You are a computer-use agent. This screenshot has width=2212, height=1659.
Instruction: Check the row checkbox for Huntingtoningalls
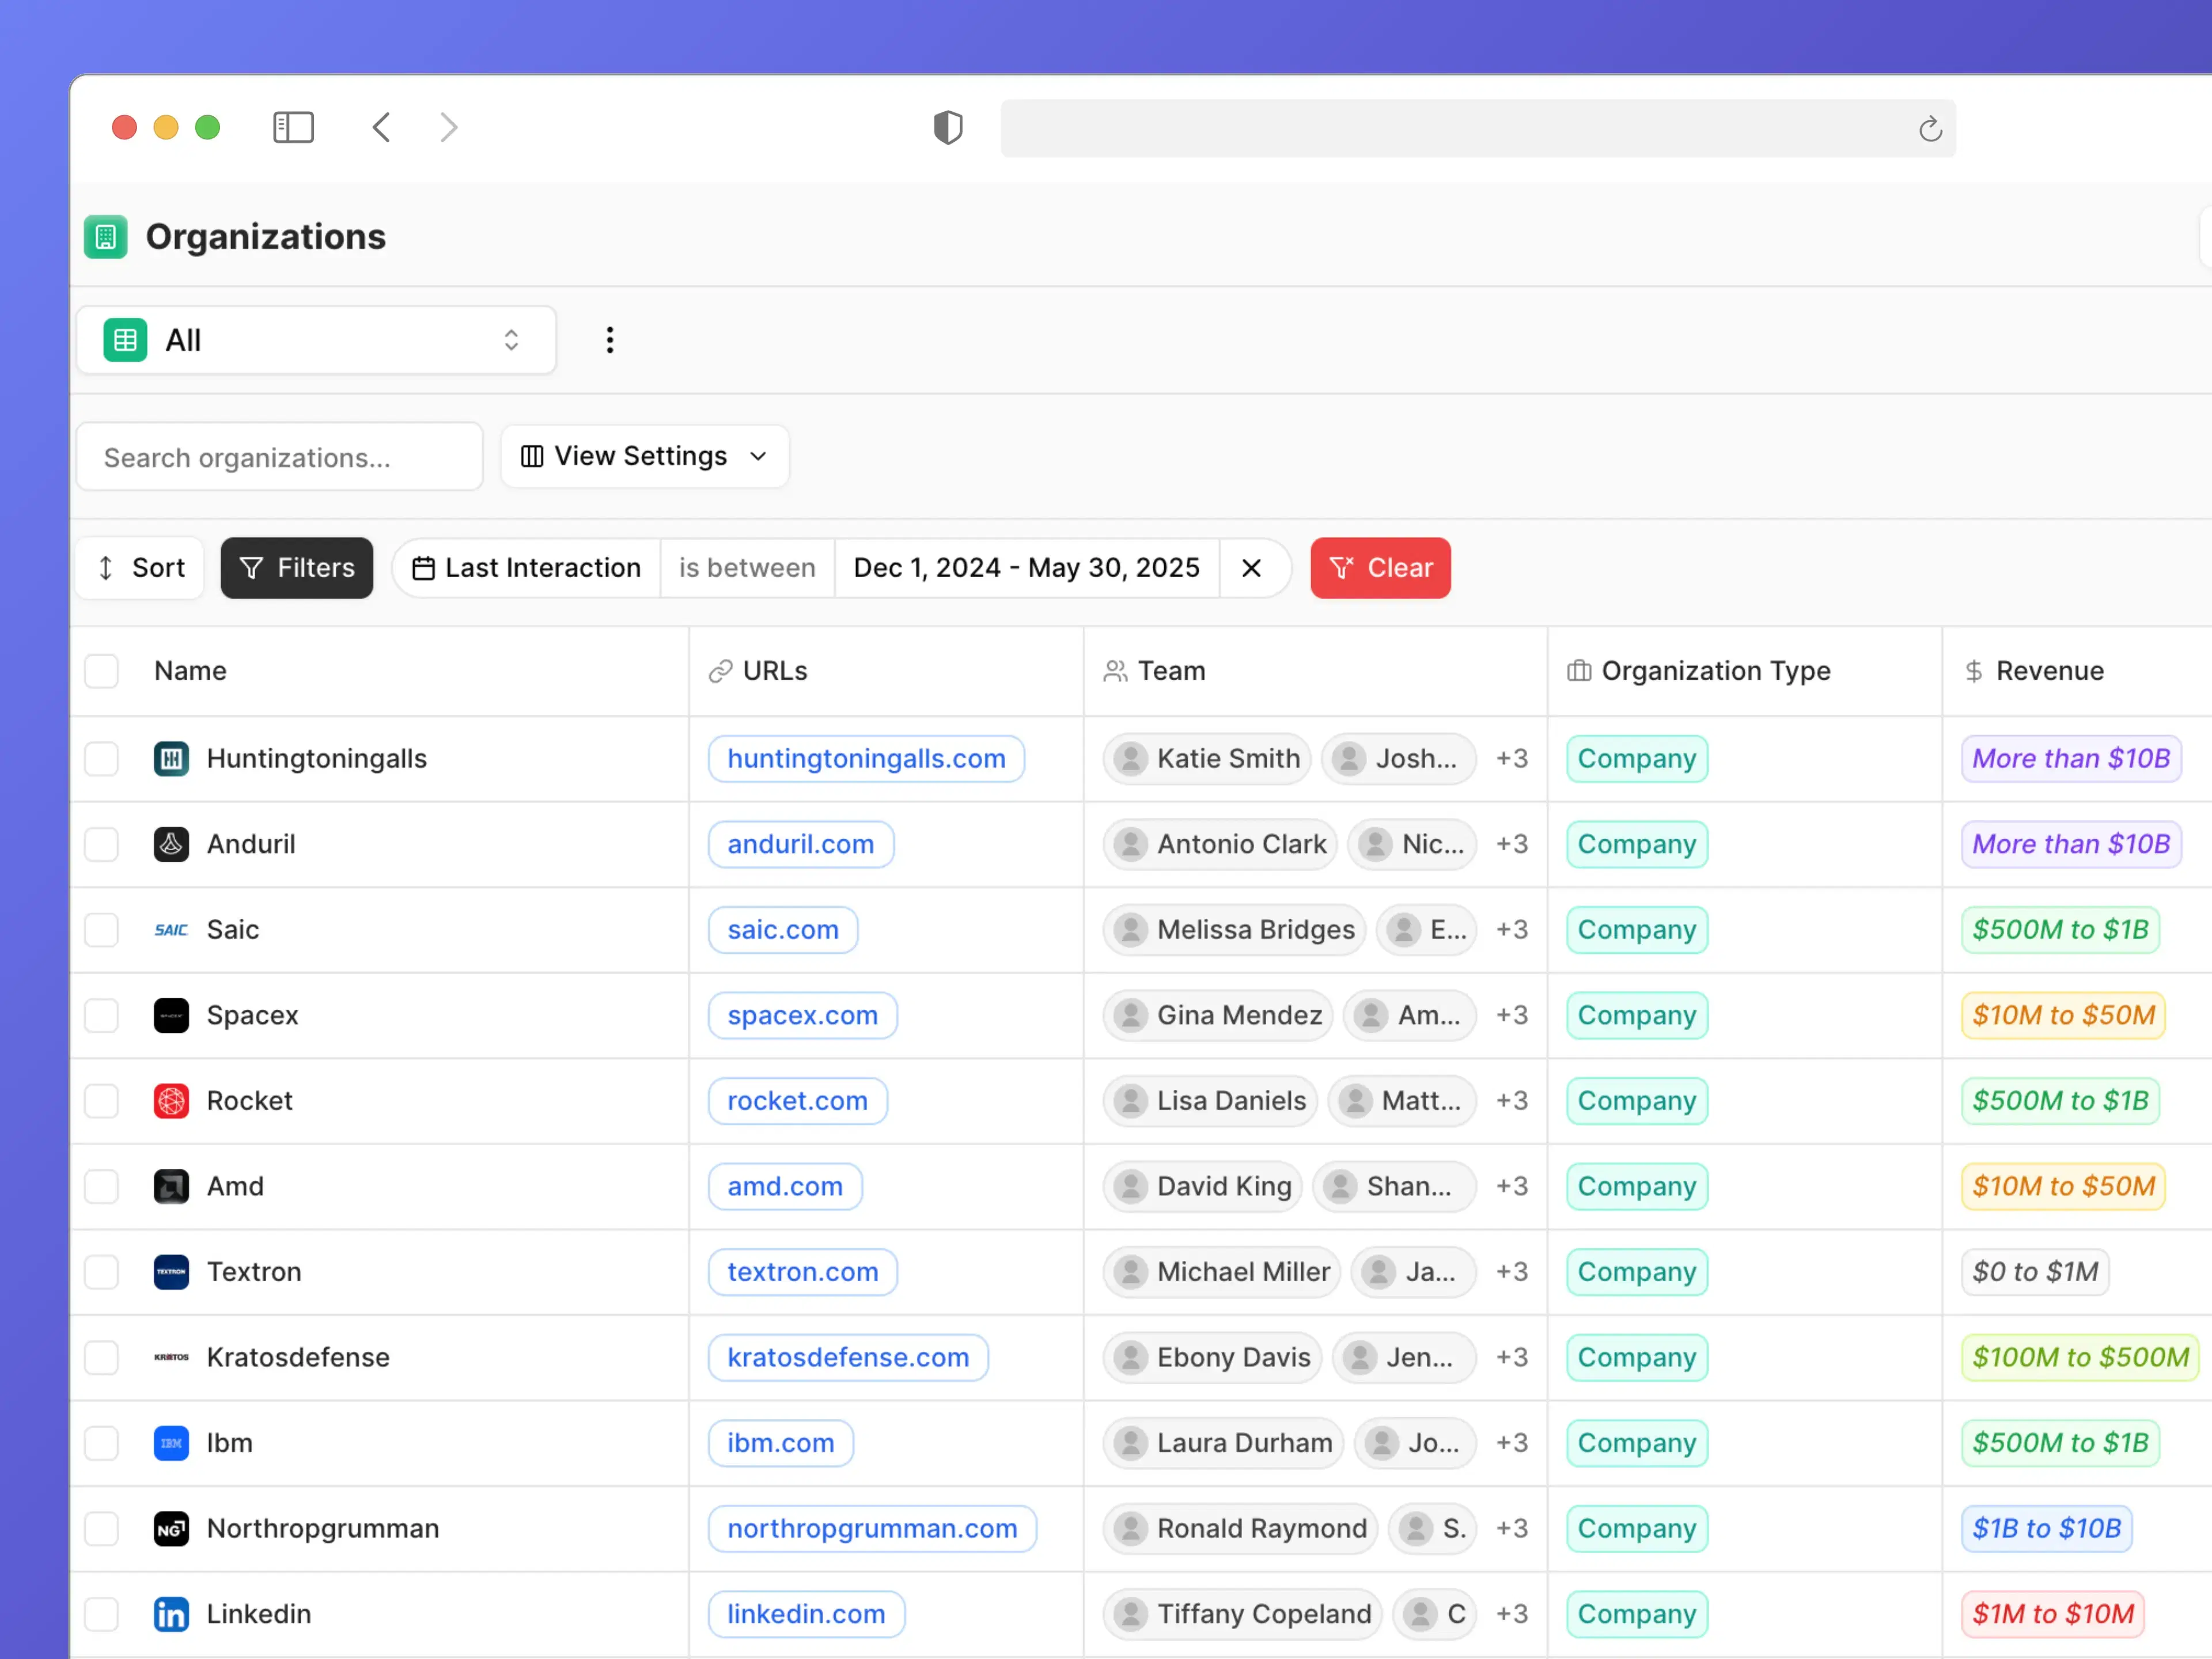coord(102,759)
